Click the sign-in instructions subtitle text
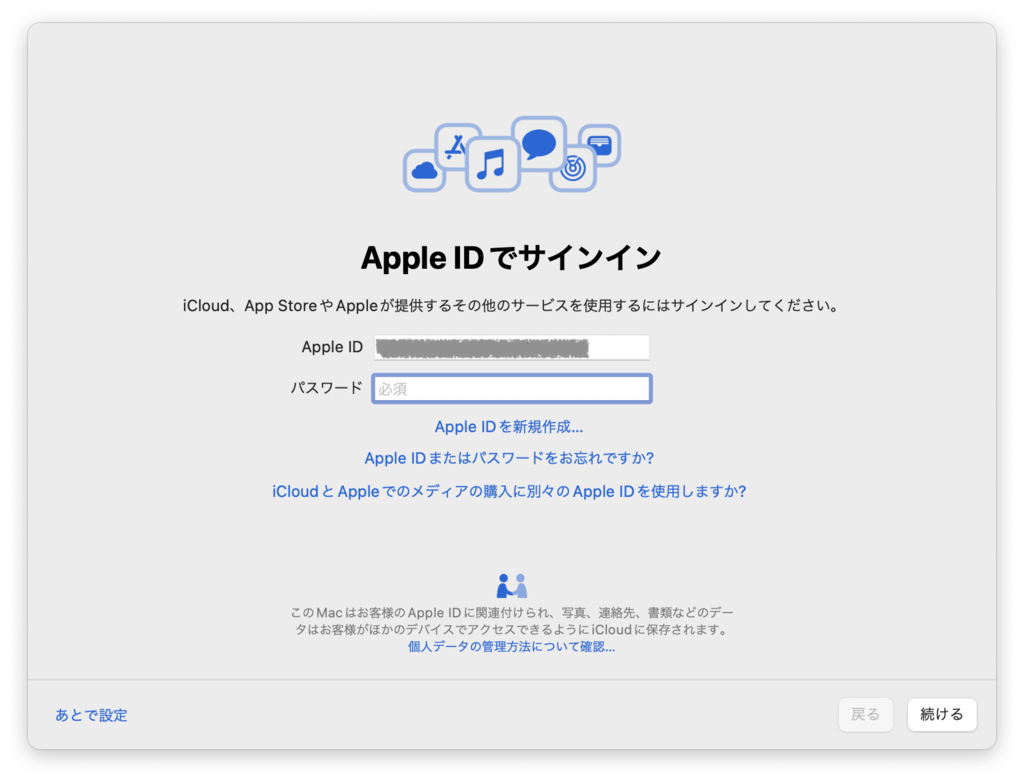The image size is (1024, 782). click(x=512, y=305)
